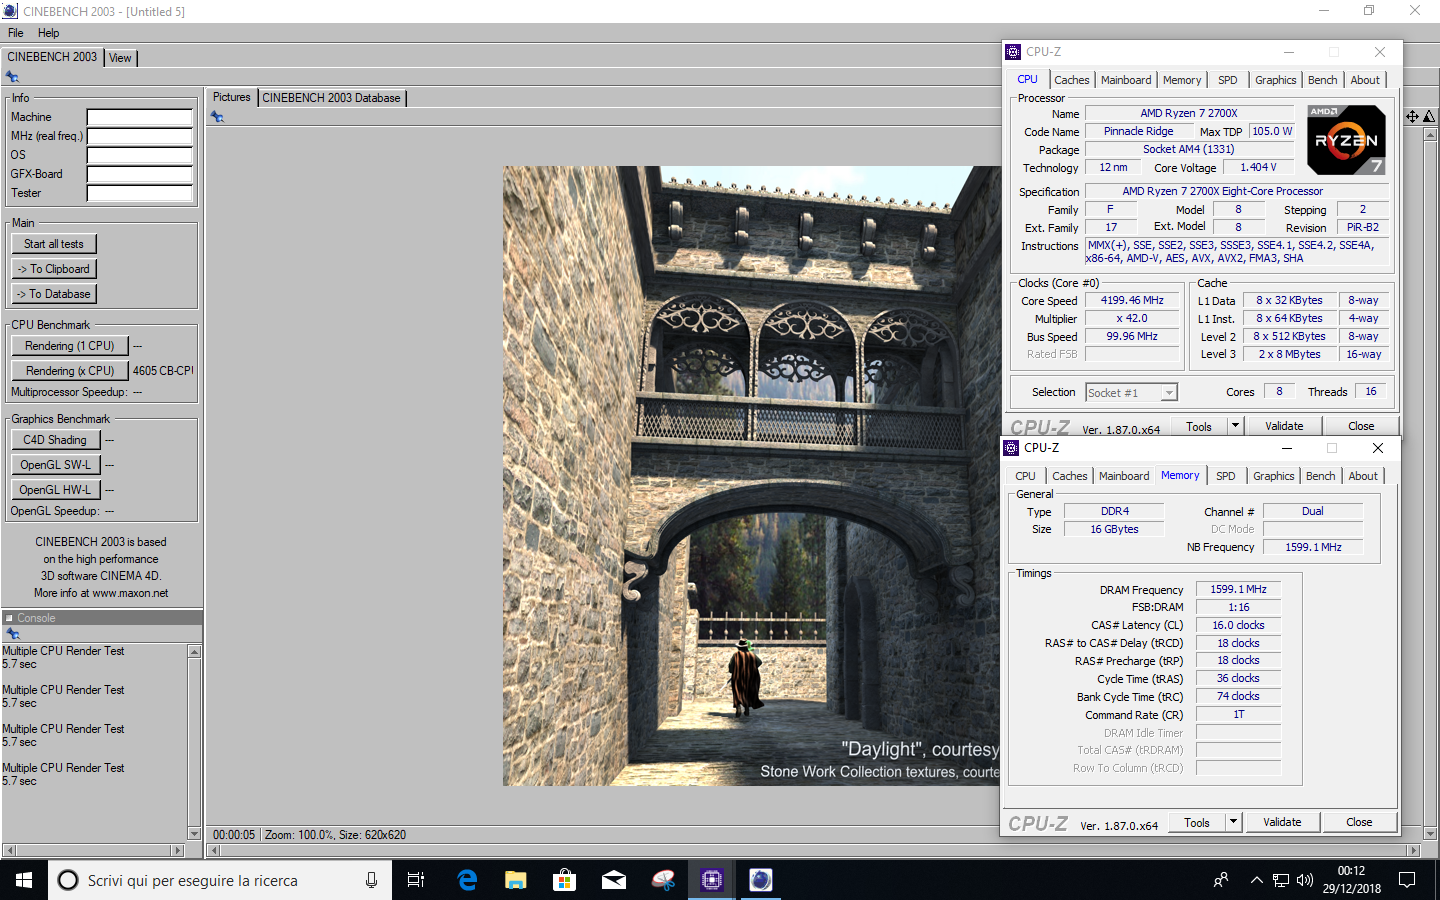Toggle the Console panel checkbox
Viewport: 1440px width, 900px height.
pos(9,618)
